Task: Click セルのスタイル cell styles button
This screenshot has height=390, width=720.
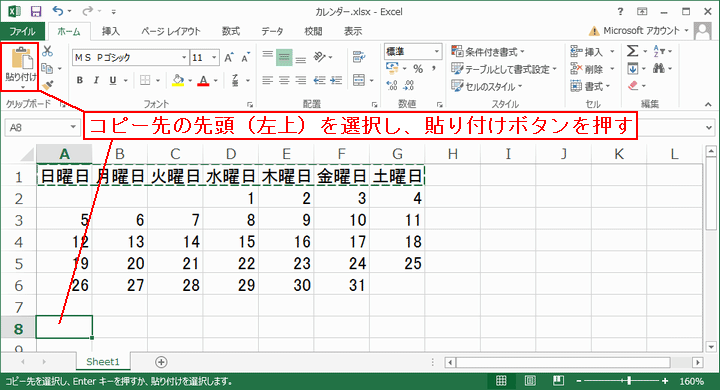Action: tap(487, 86)
